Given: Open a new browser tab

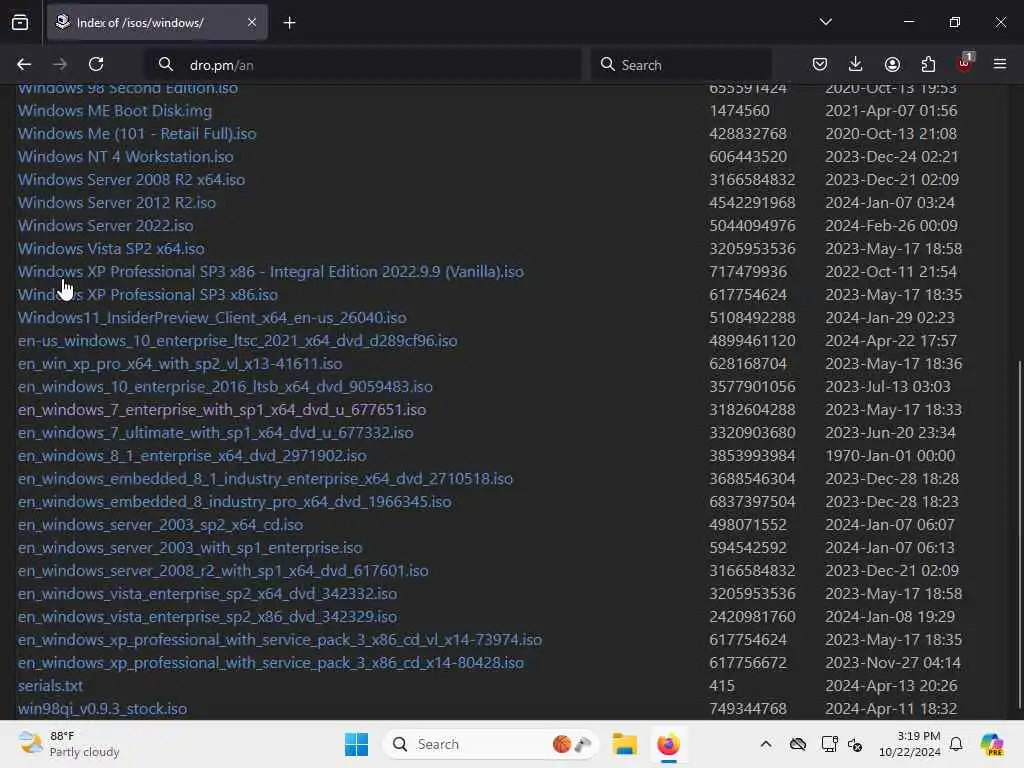Looking at the screenshot, I should click(x=289, y=23).
